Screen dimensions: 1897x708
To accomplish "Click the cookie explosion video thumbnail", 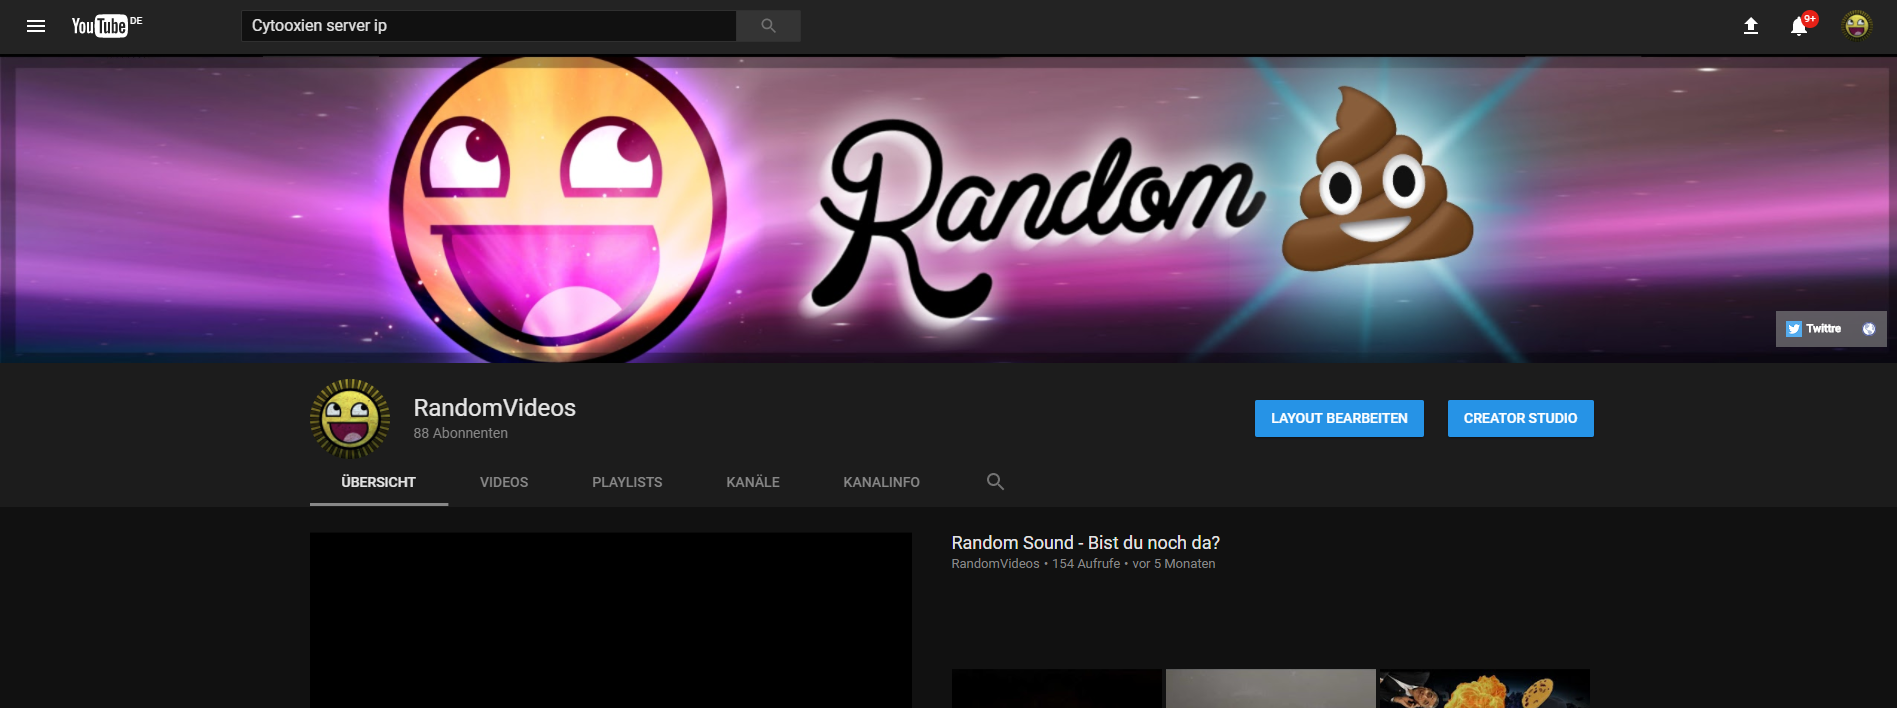I will [1483, 689].
